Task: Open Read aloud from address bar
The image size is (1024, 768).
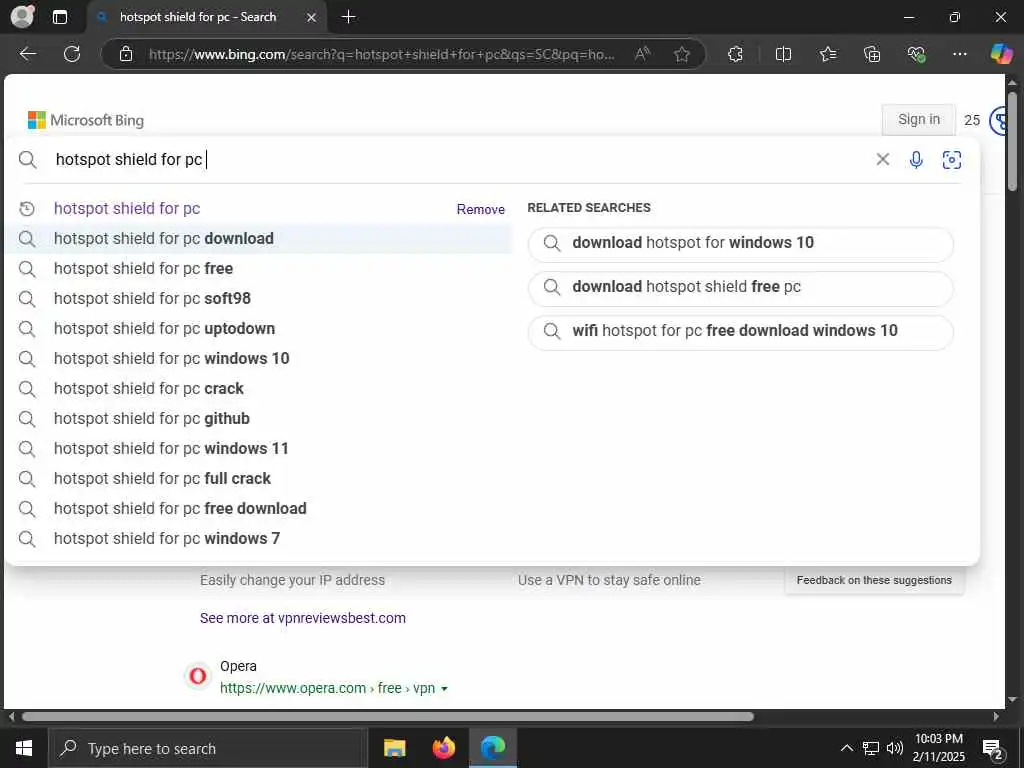Action: pos(643,54)
